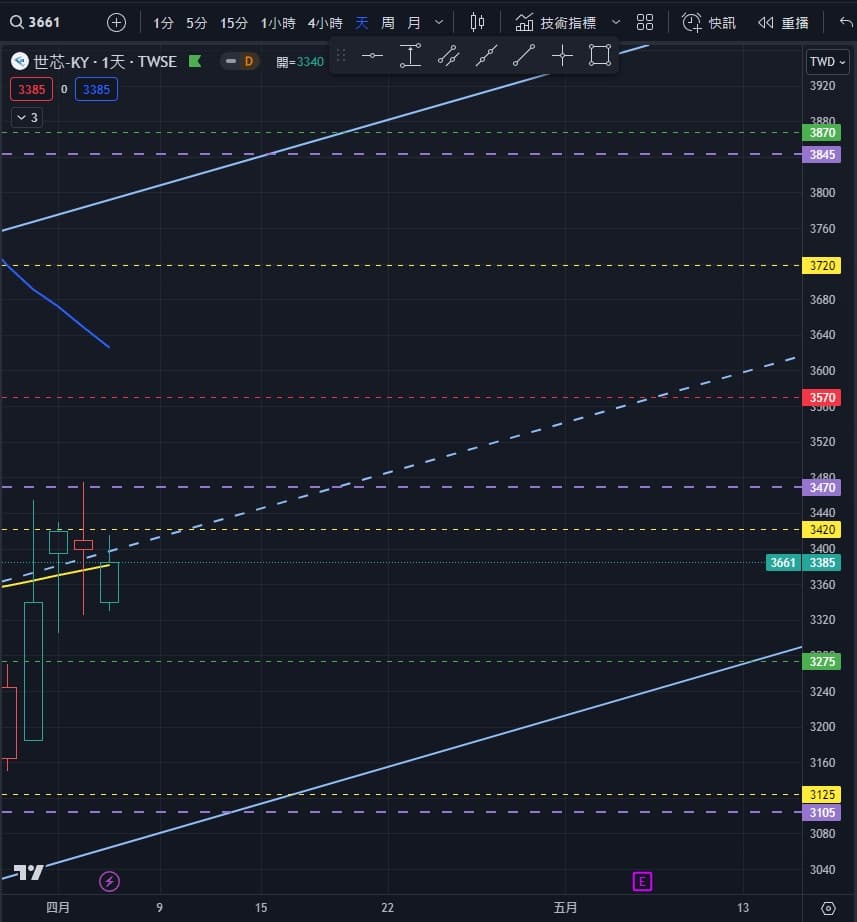Click the purple E earnings marker
The width and height of the screenshot is (857, 922).
click(642, 881)
